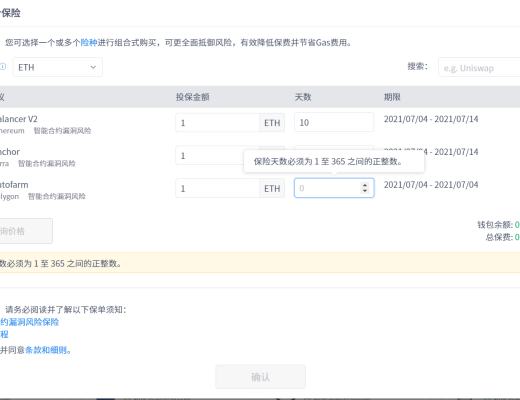Click the Anchor protocol name

coord(10,152)
